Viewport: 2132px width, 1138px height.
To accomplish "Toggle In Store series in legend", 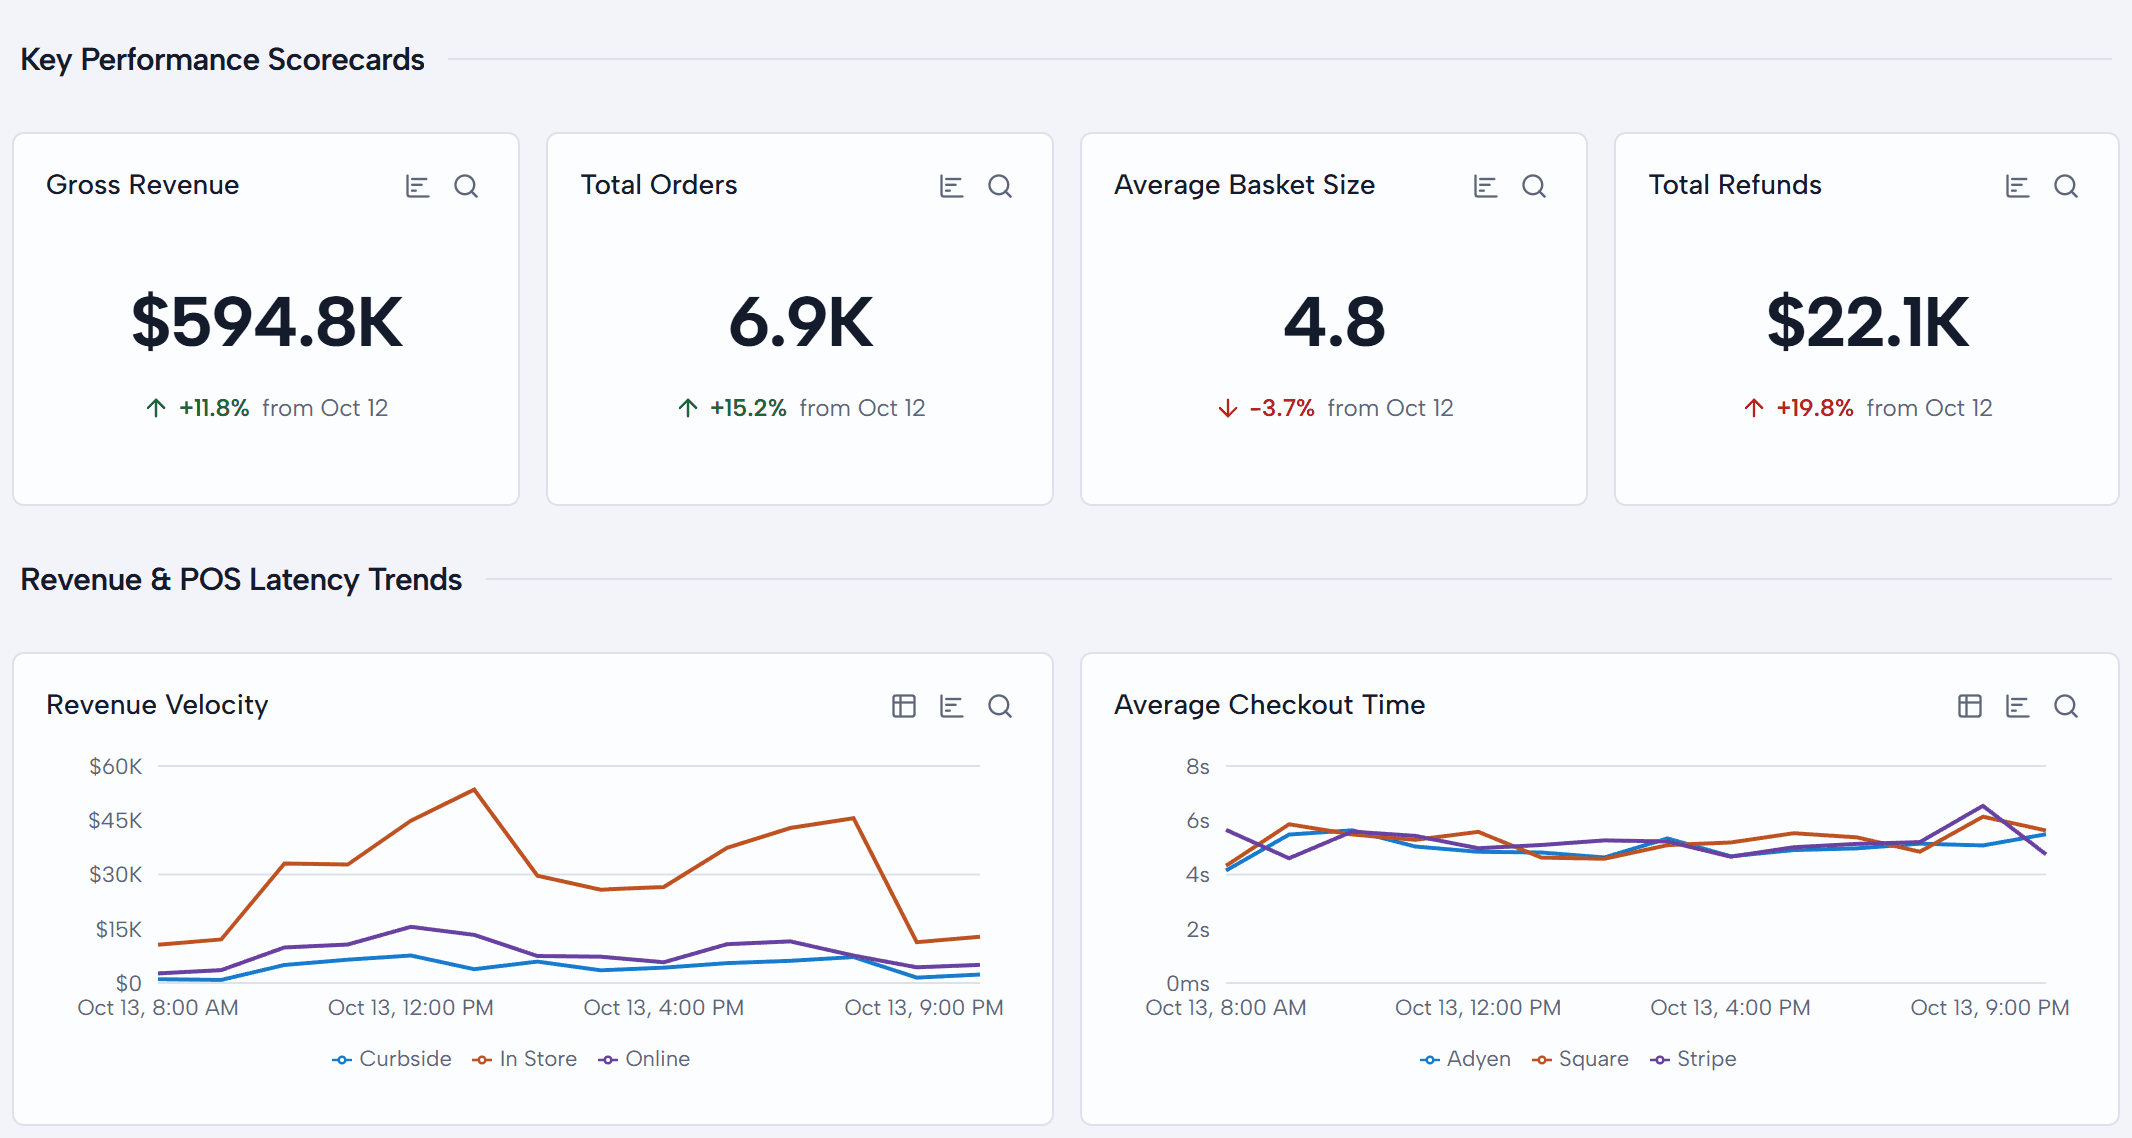I will point(525,1059).
